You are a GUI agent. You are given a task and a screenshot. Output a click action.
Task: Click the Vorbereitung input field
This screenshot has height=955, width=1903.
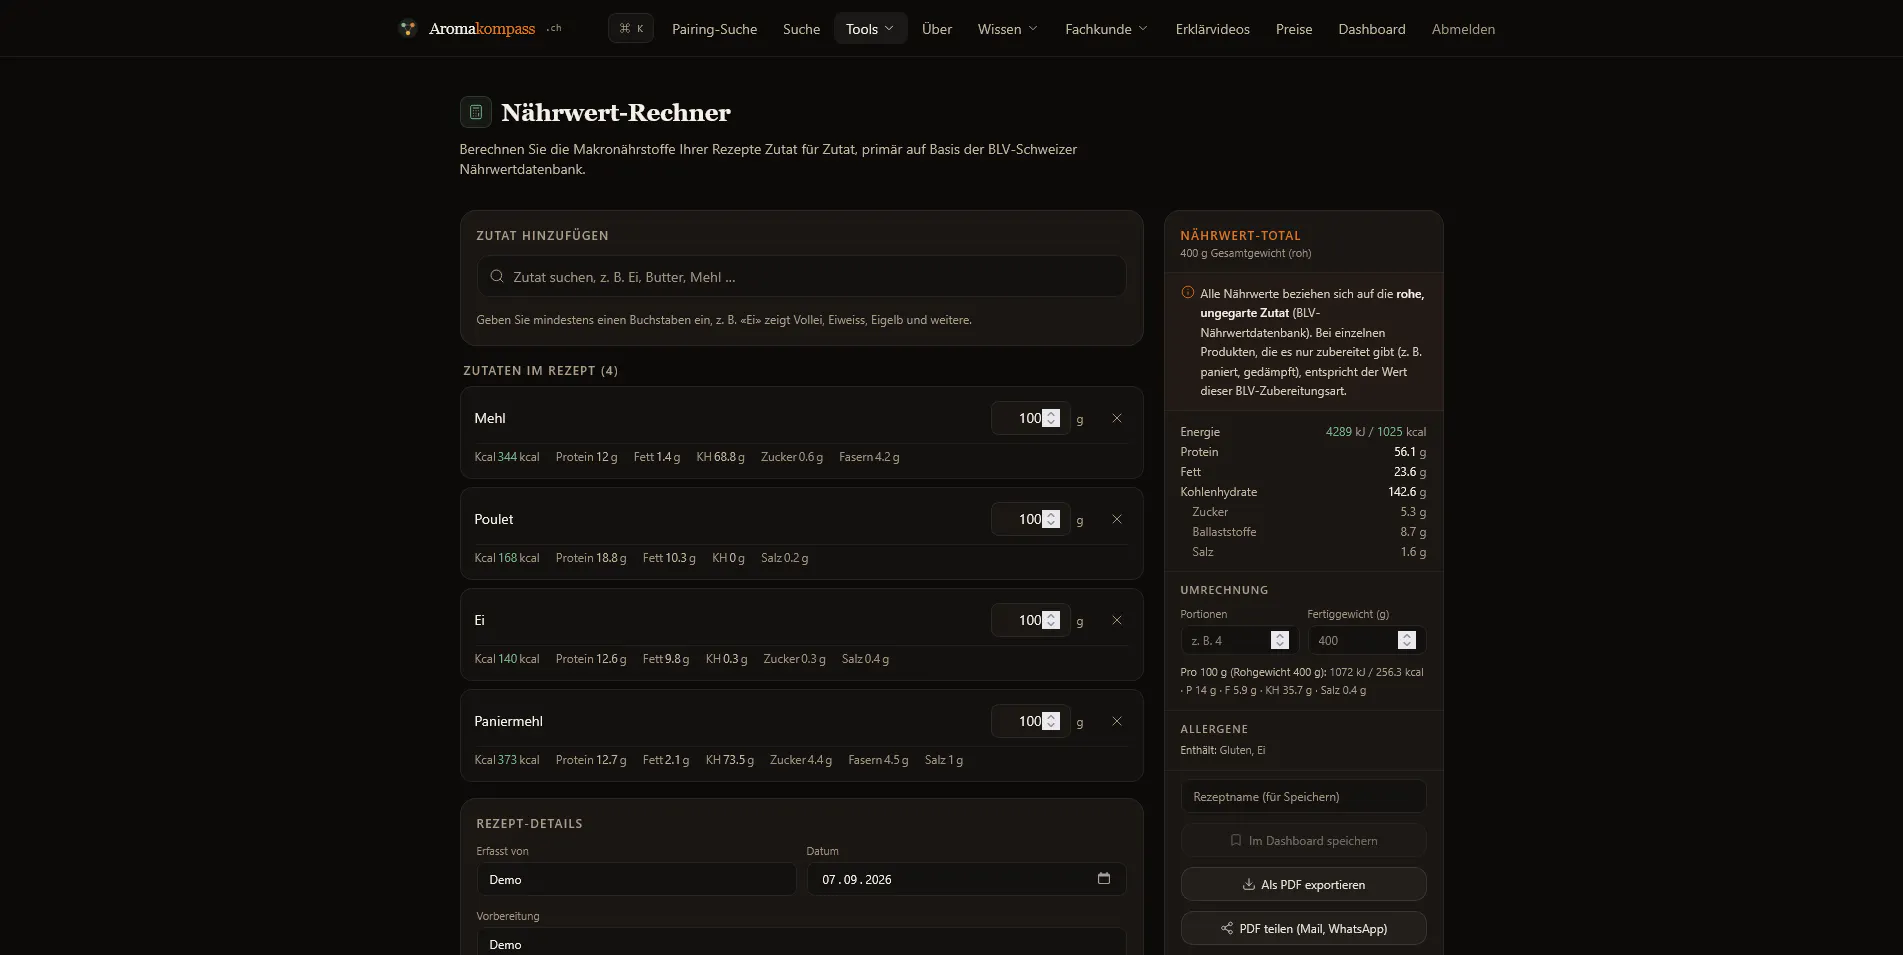tap(801, 943)
